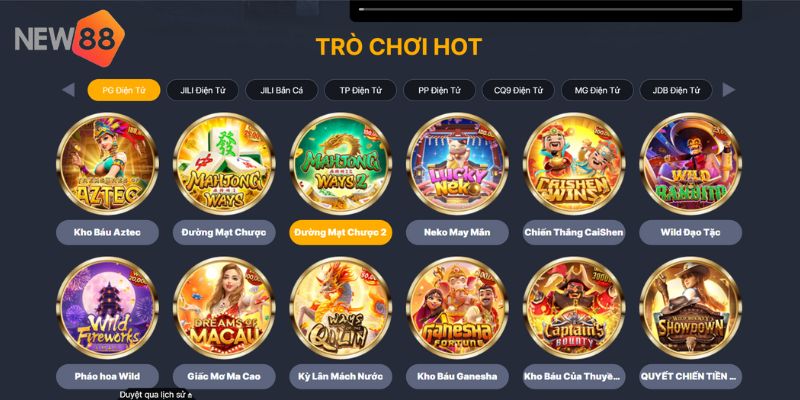Open the Treasures of Aztec game icon
This screenshot has width=800, height=400.
[107, 164]
